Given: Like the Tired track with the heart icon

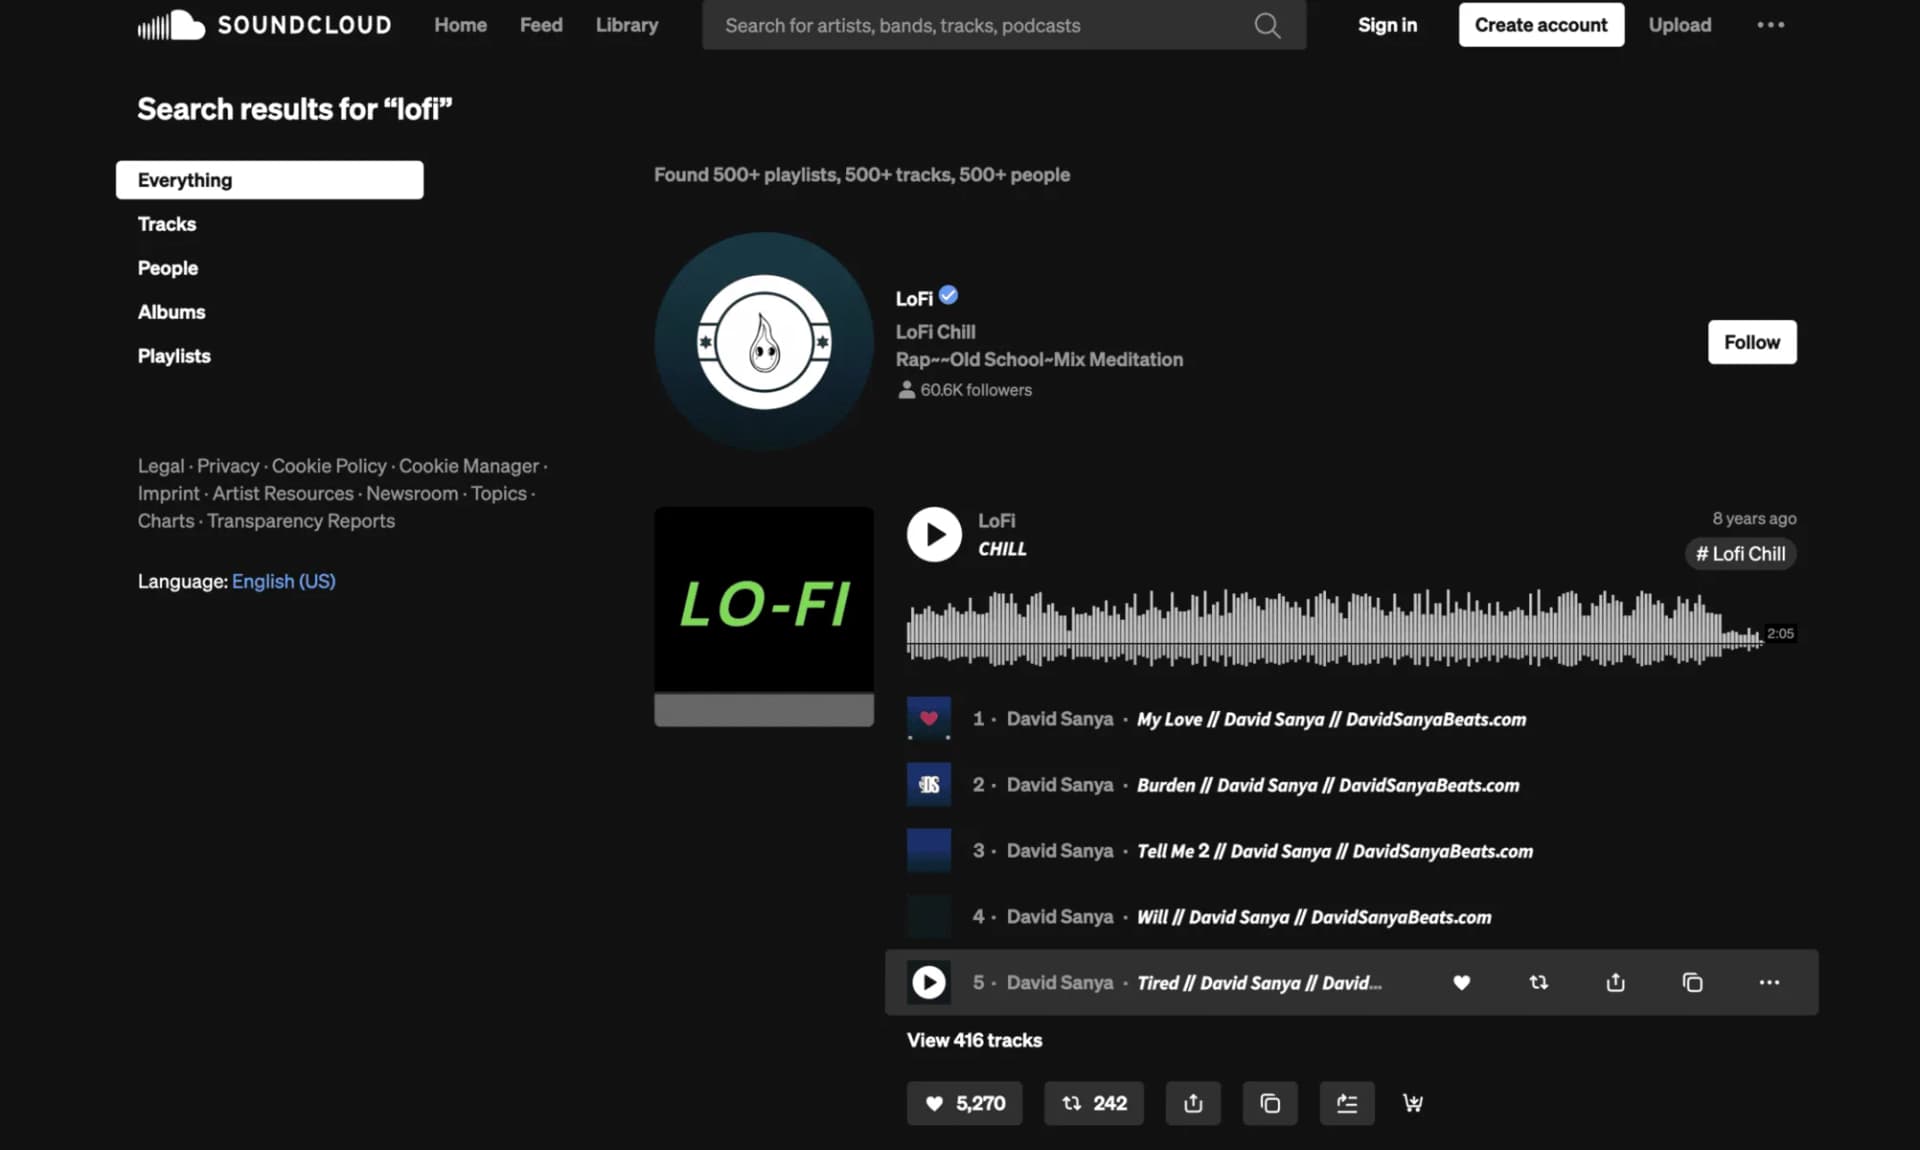Looking at the screenshot, I should click(x=1461, y=982).
